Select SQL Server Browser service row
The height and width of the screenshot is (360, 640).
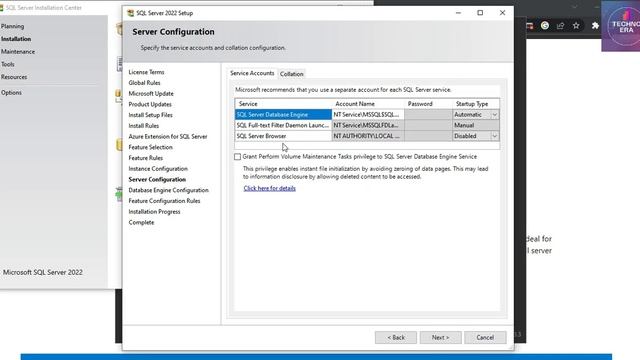pos(283,136)
